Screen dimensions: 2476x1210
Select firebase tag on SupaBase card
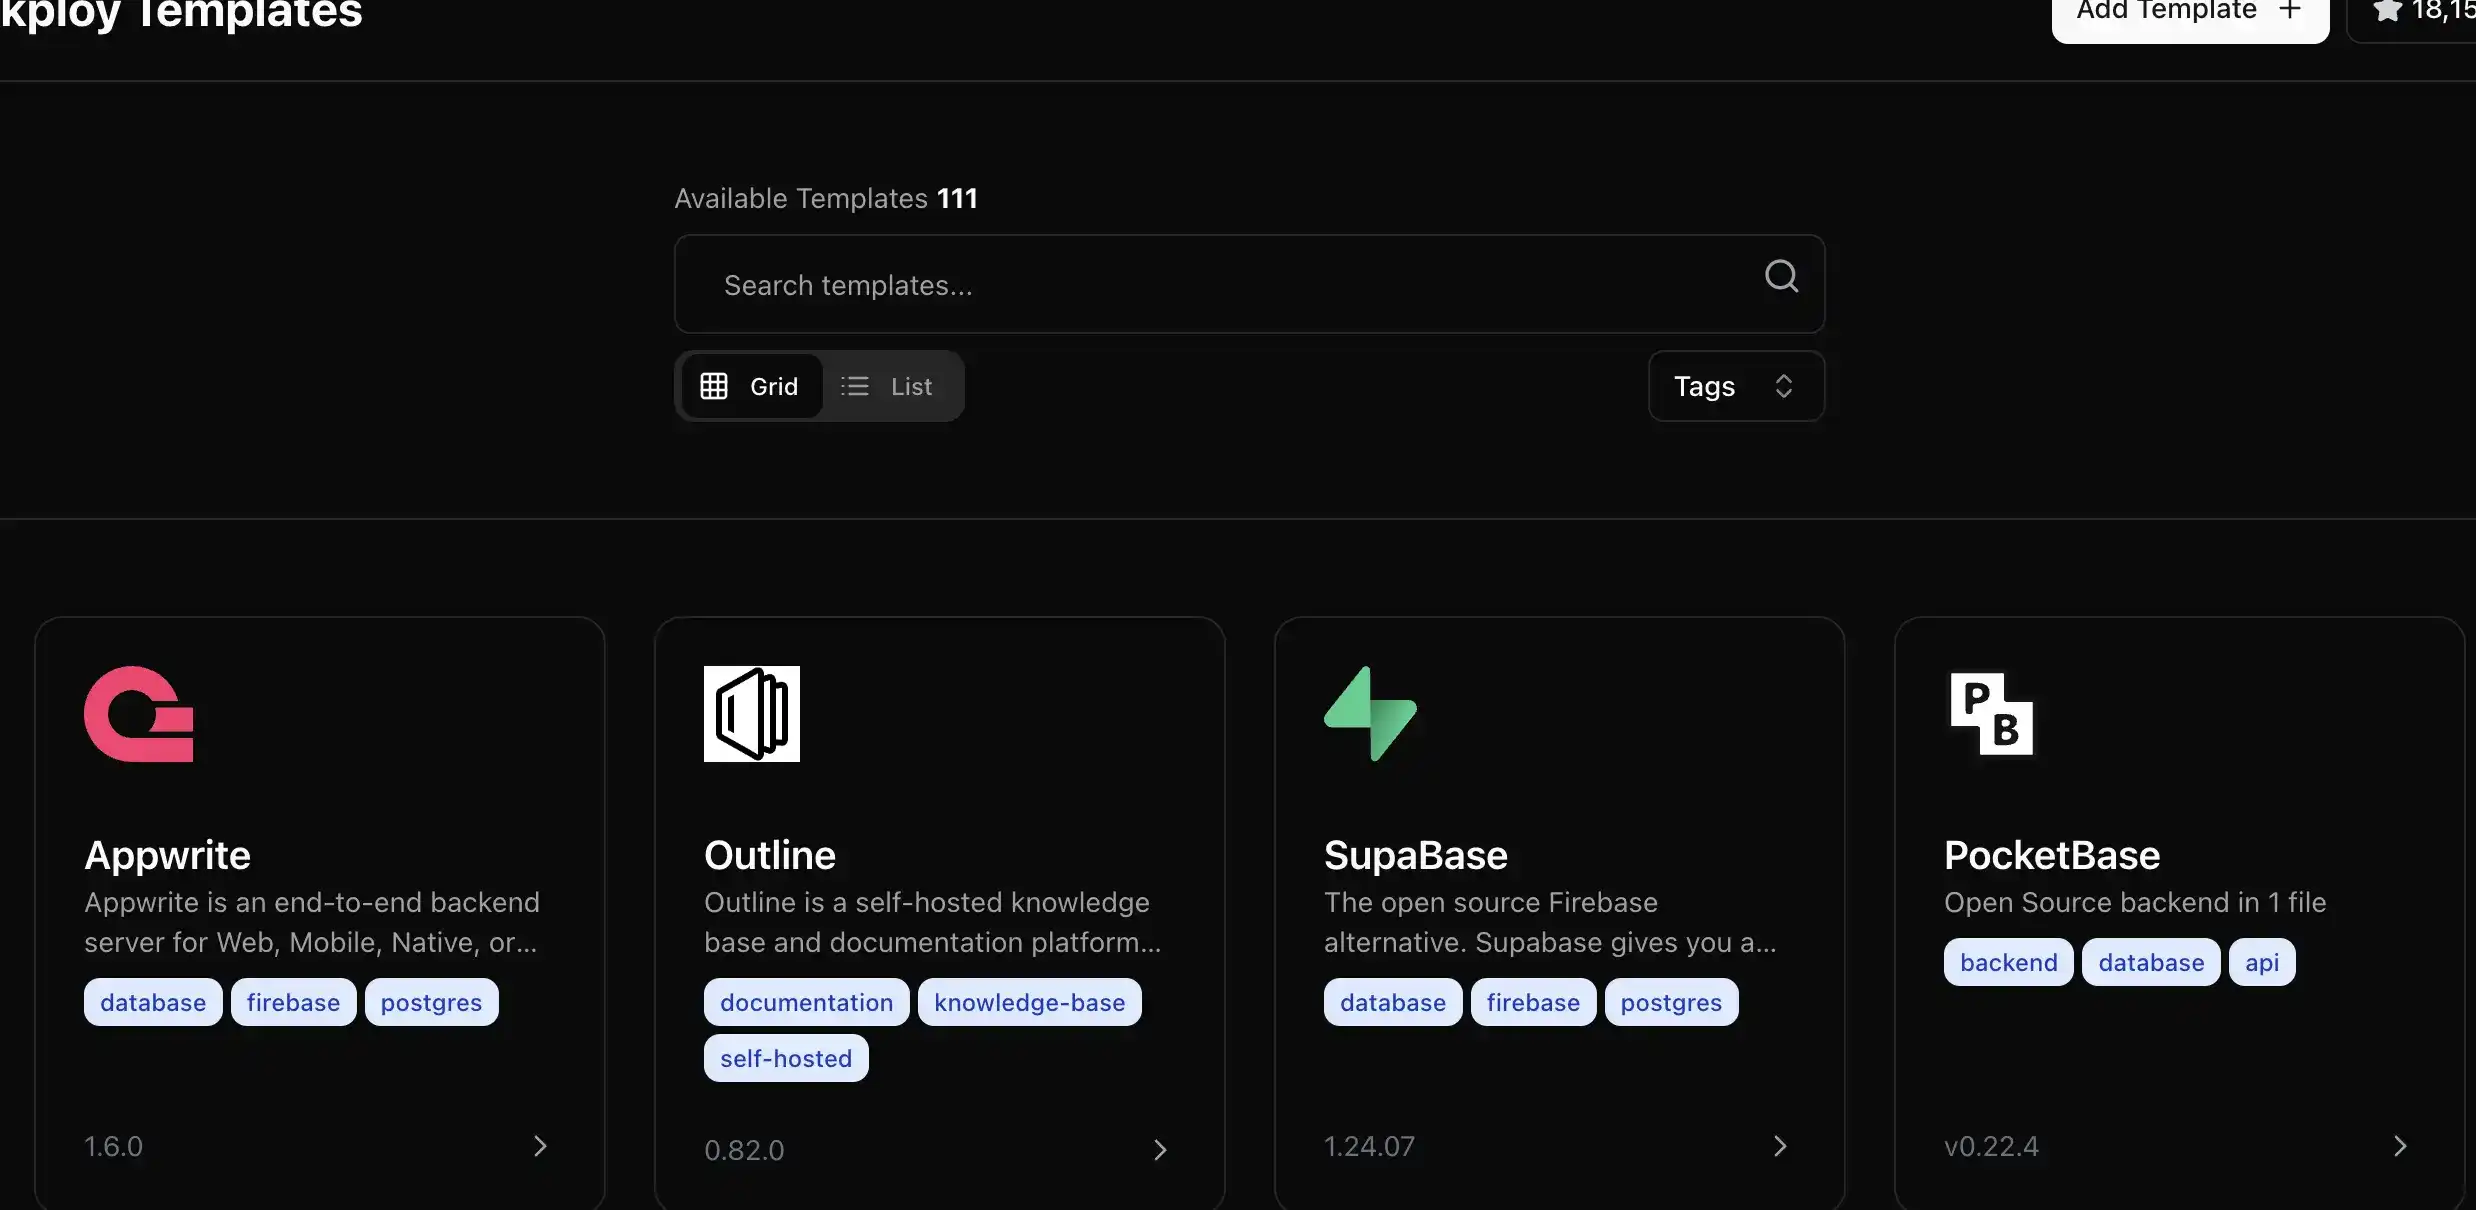[x=1533, y=1002]
